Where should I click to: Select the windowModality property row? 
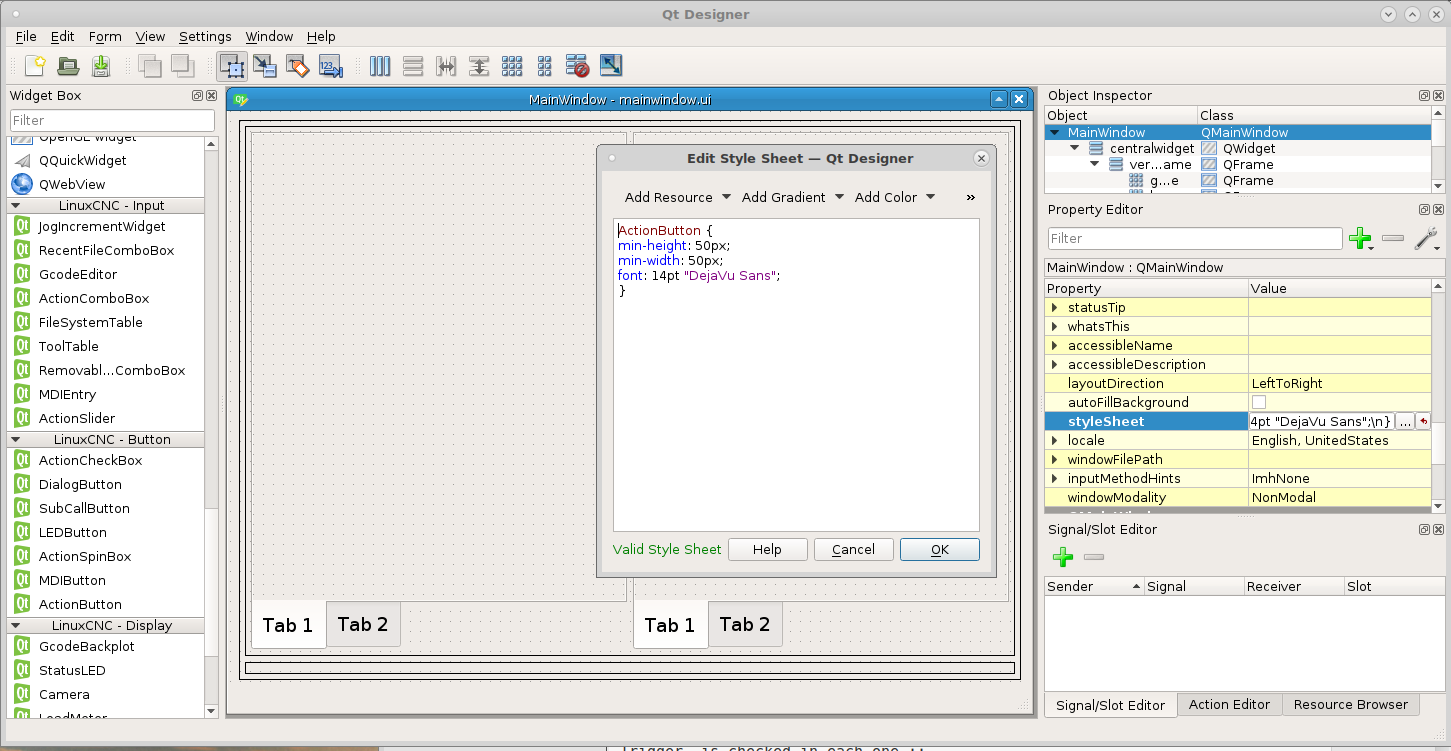pyautogui.click(x=1237, y=498)
